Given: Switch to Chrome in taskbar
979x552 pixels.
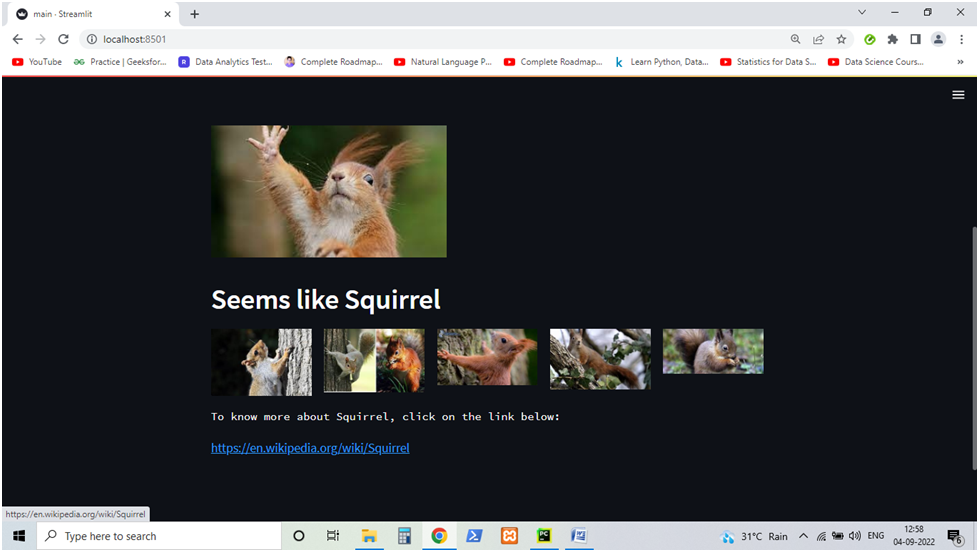Looking at the screenshot, I should (439, 536).
